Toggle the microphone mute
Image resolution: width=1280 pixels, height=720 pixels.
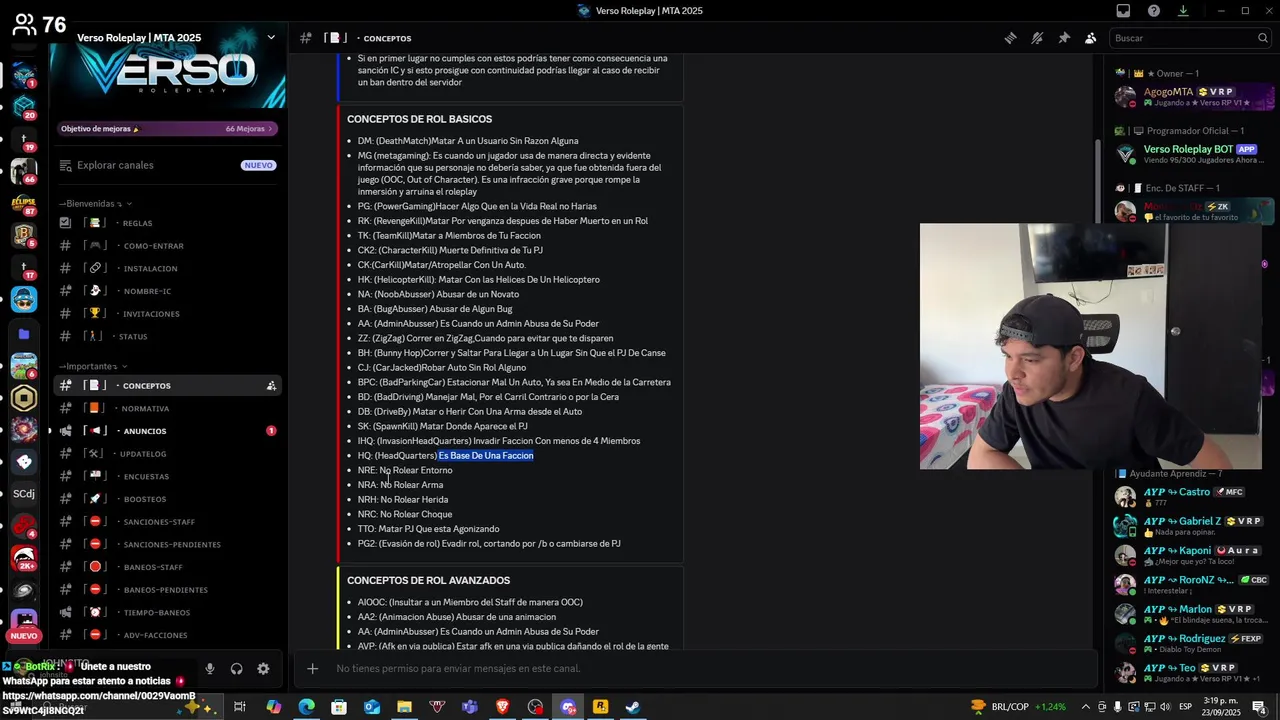210,669
